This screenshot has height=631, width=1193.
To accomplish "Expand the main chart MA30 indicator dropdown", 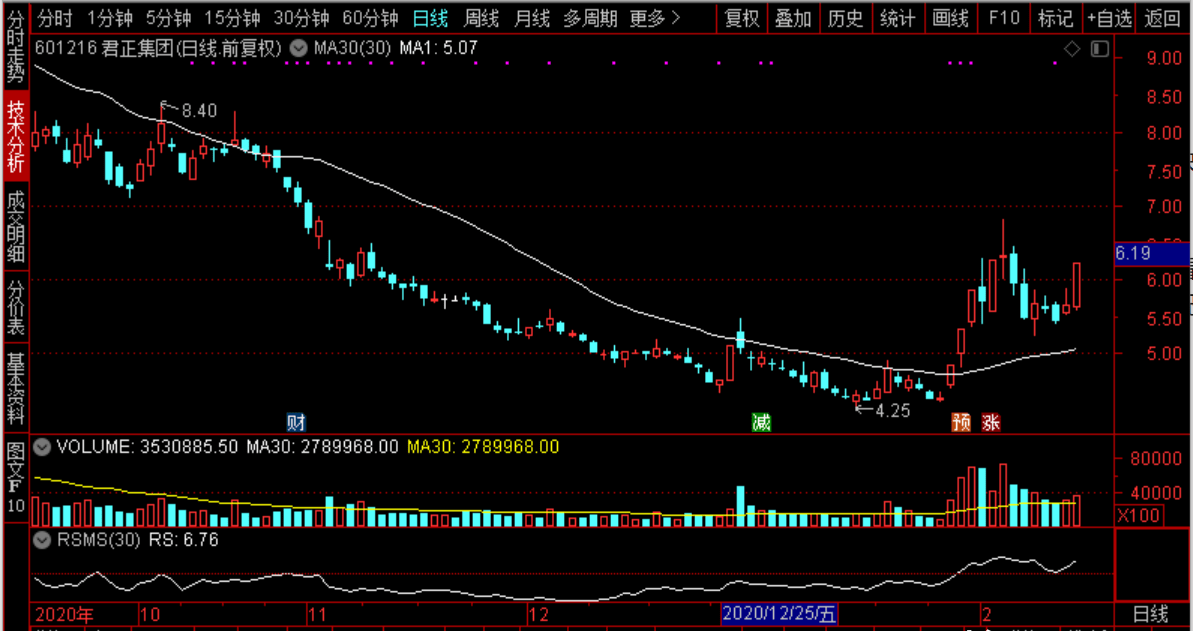I will [298, 48].
